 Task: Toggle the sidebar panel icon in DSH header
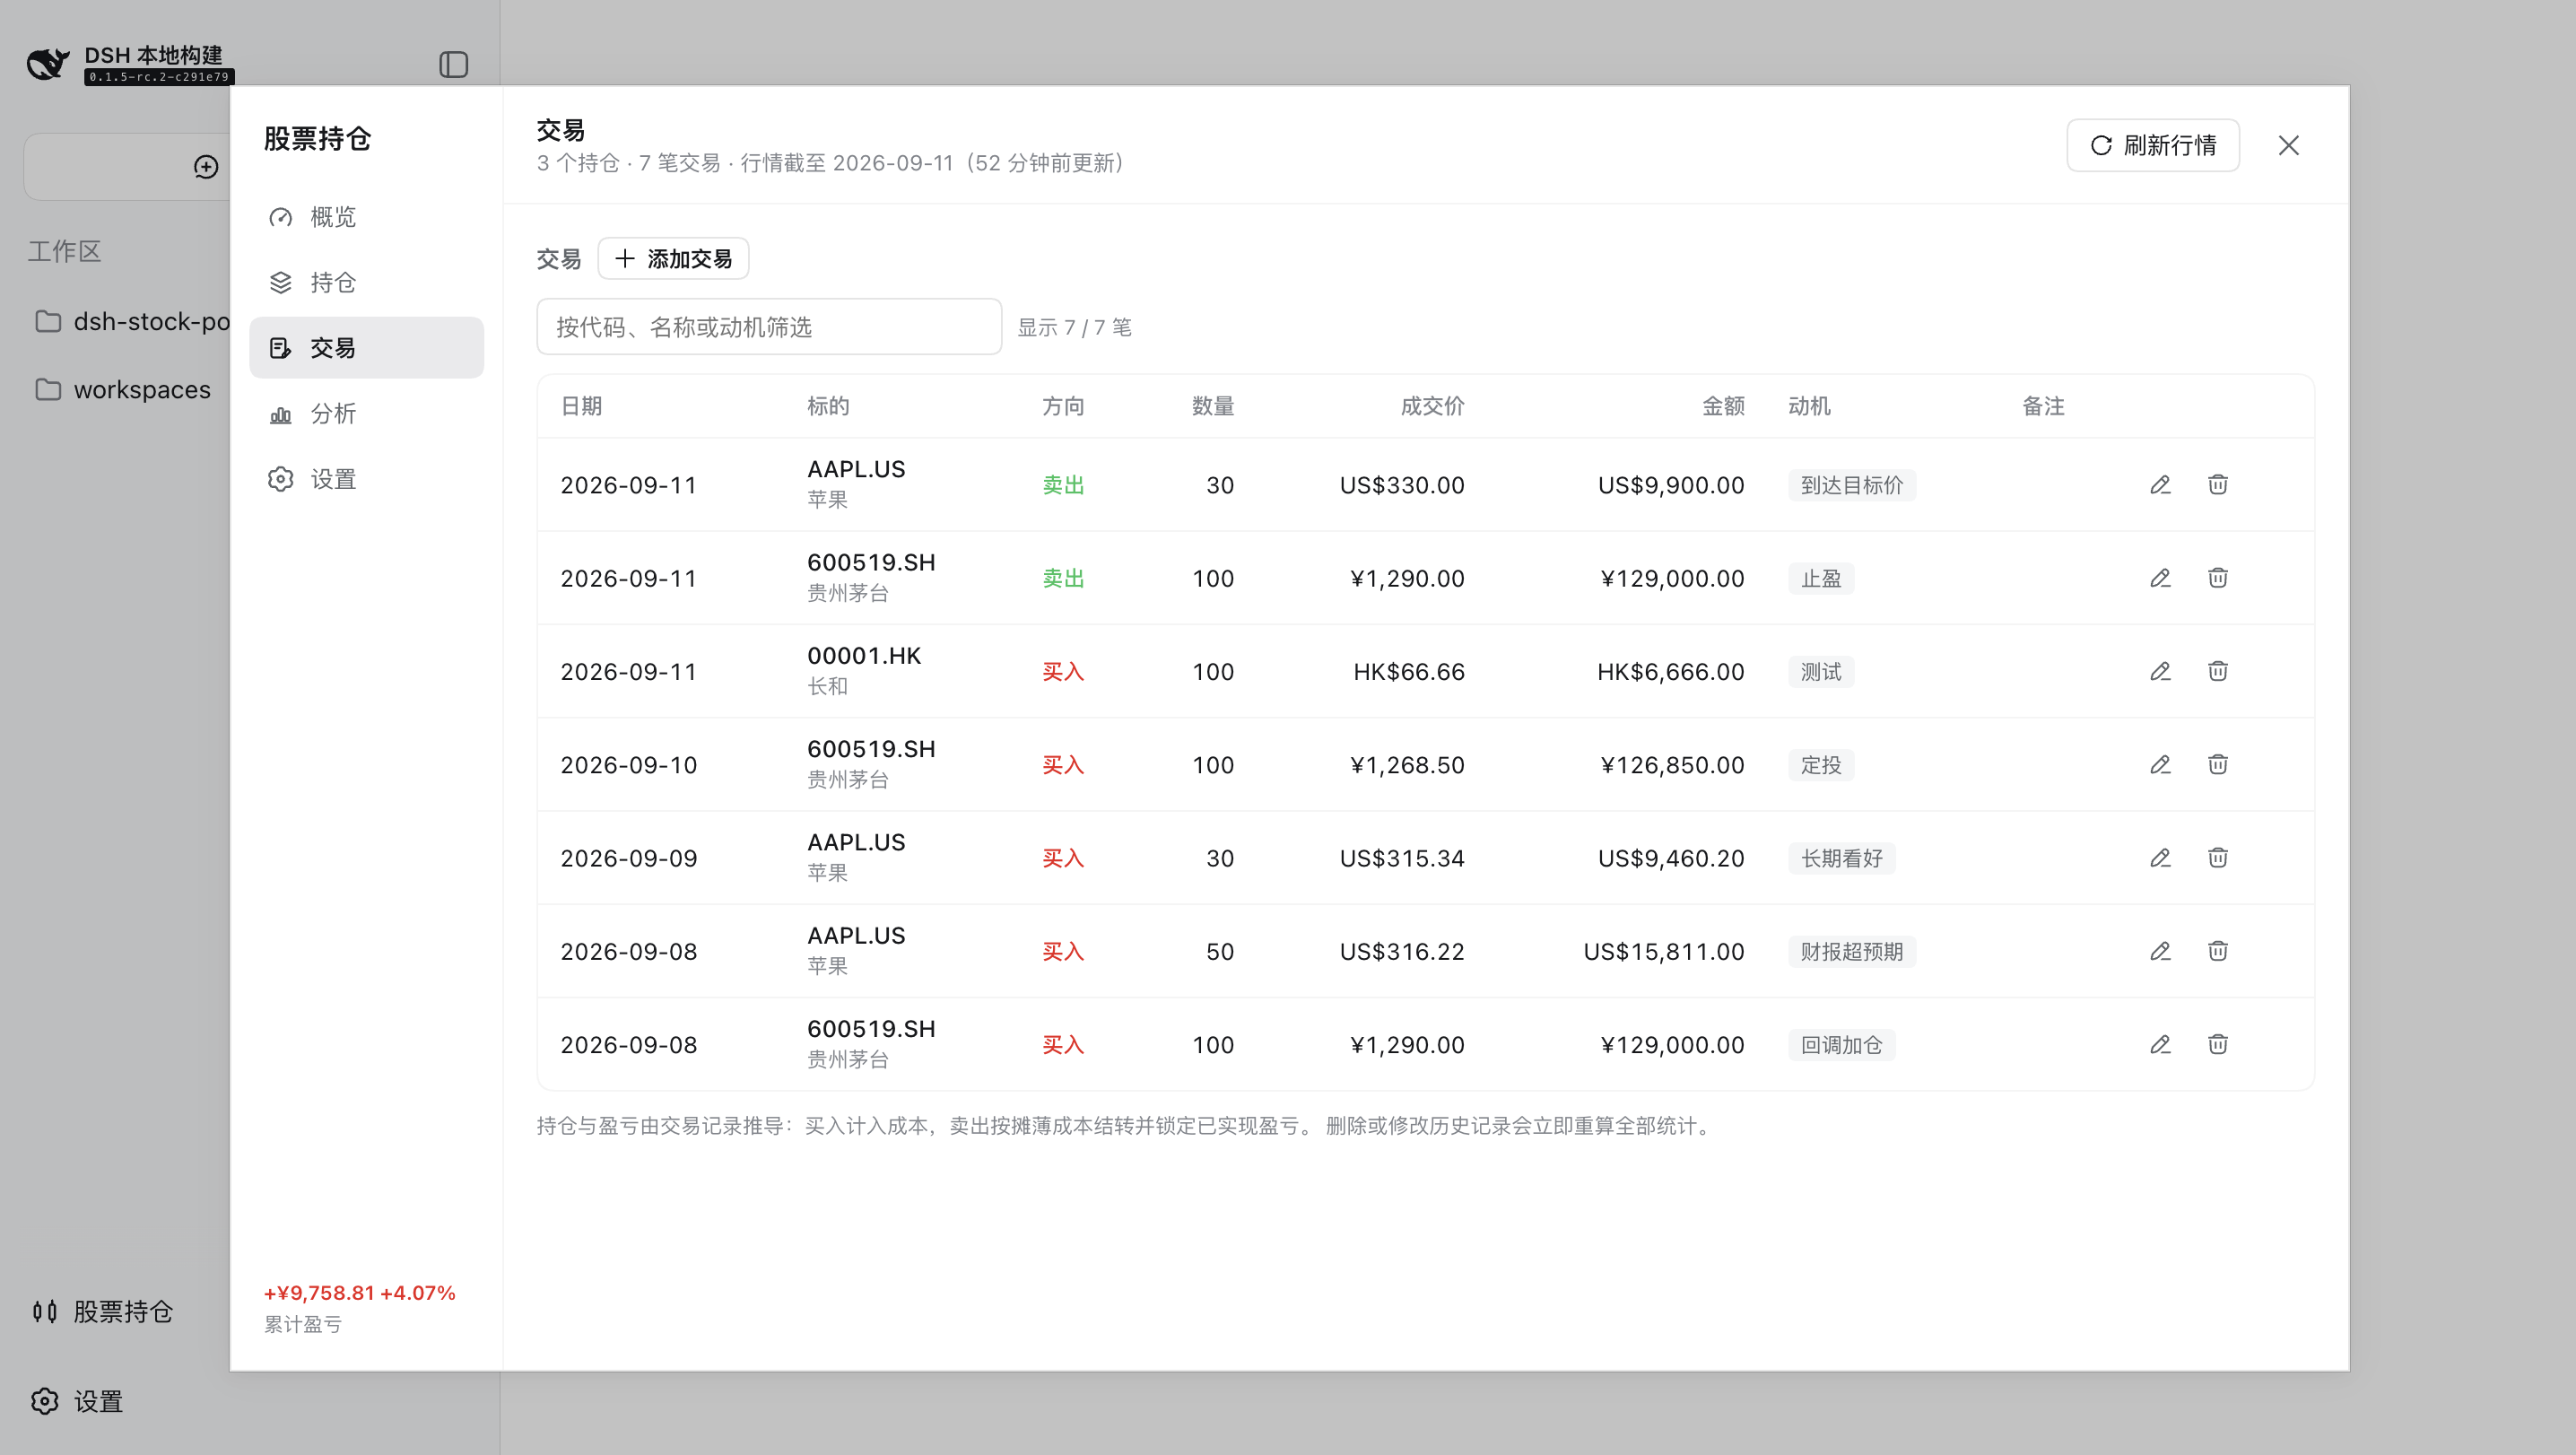click(x=453, y=65)
